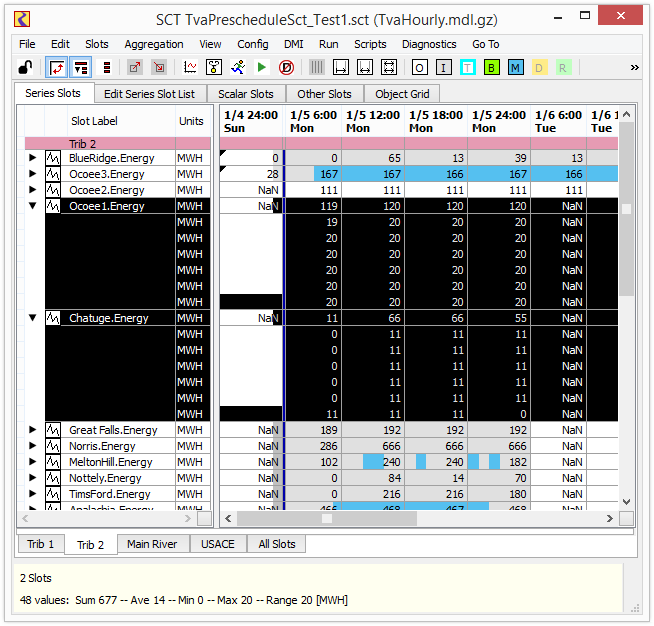Image resolution: width=654 pixels, height=626 pixels.
Task: Click the horizontal scrollbar right arrow
Action: (x=610, y=518)
